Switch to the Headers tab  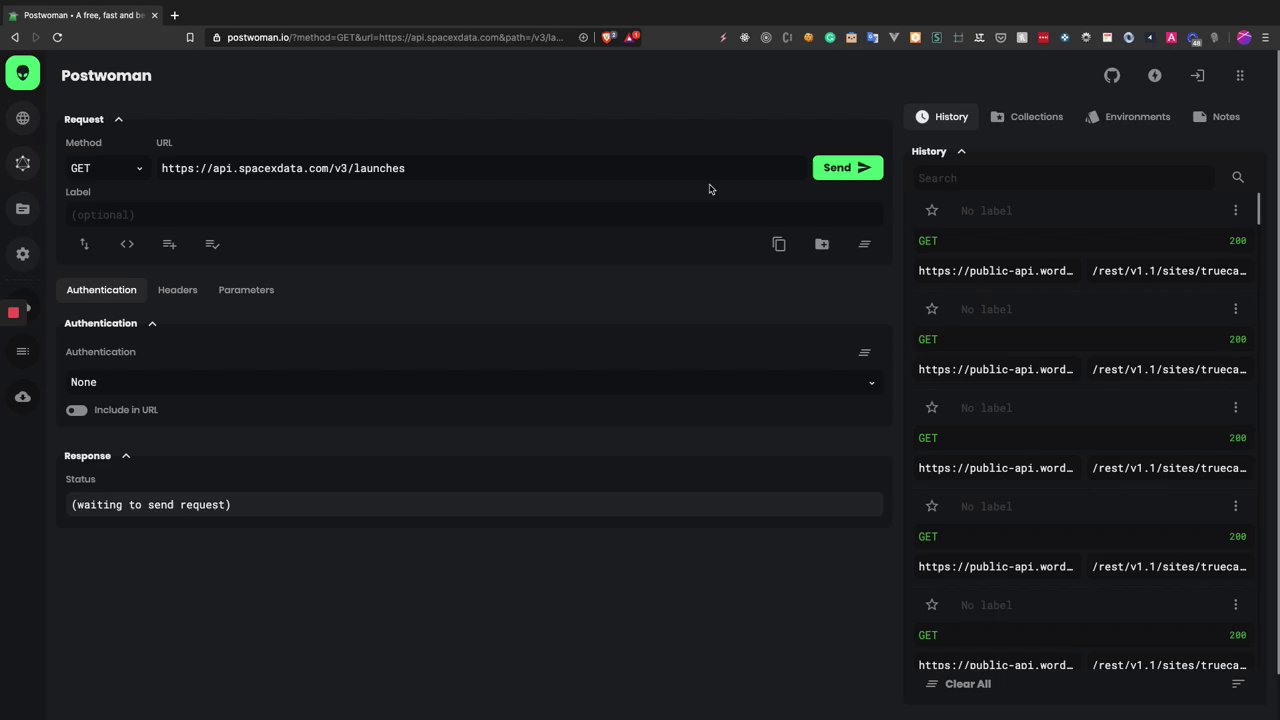177,290
